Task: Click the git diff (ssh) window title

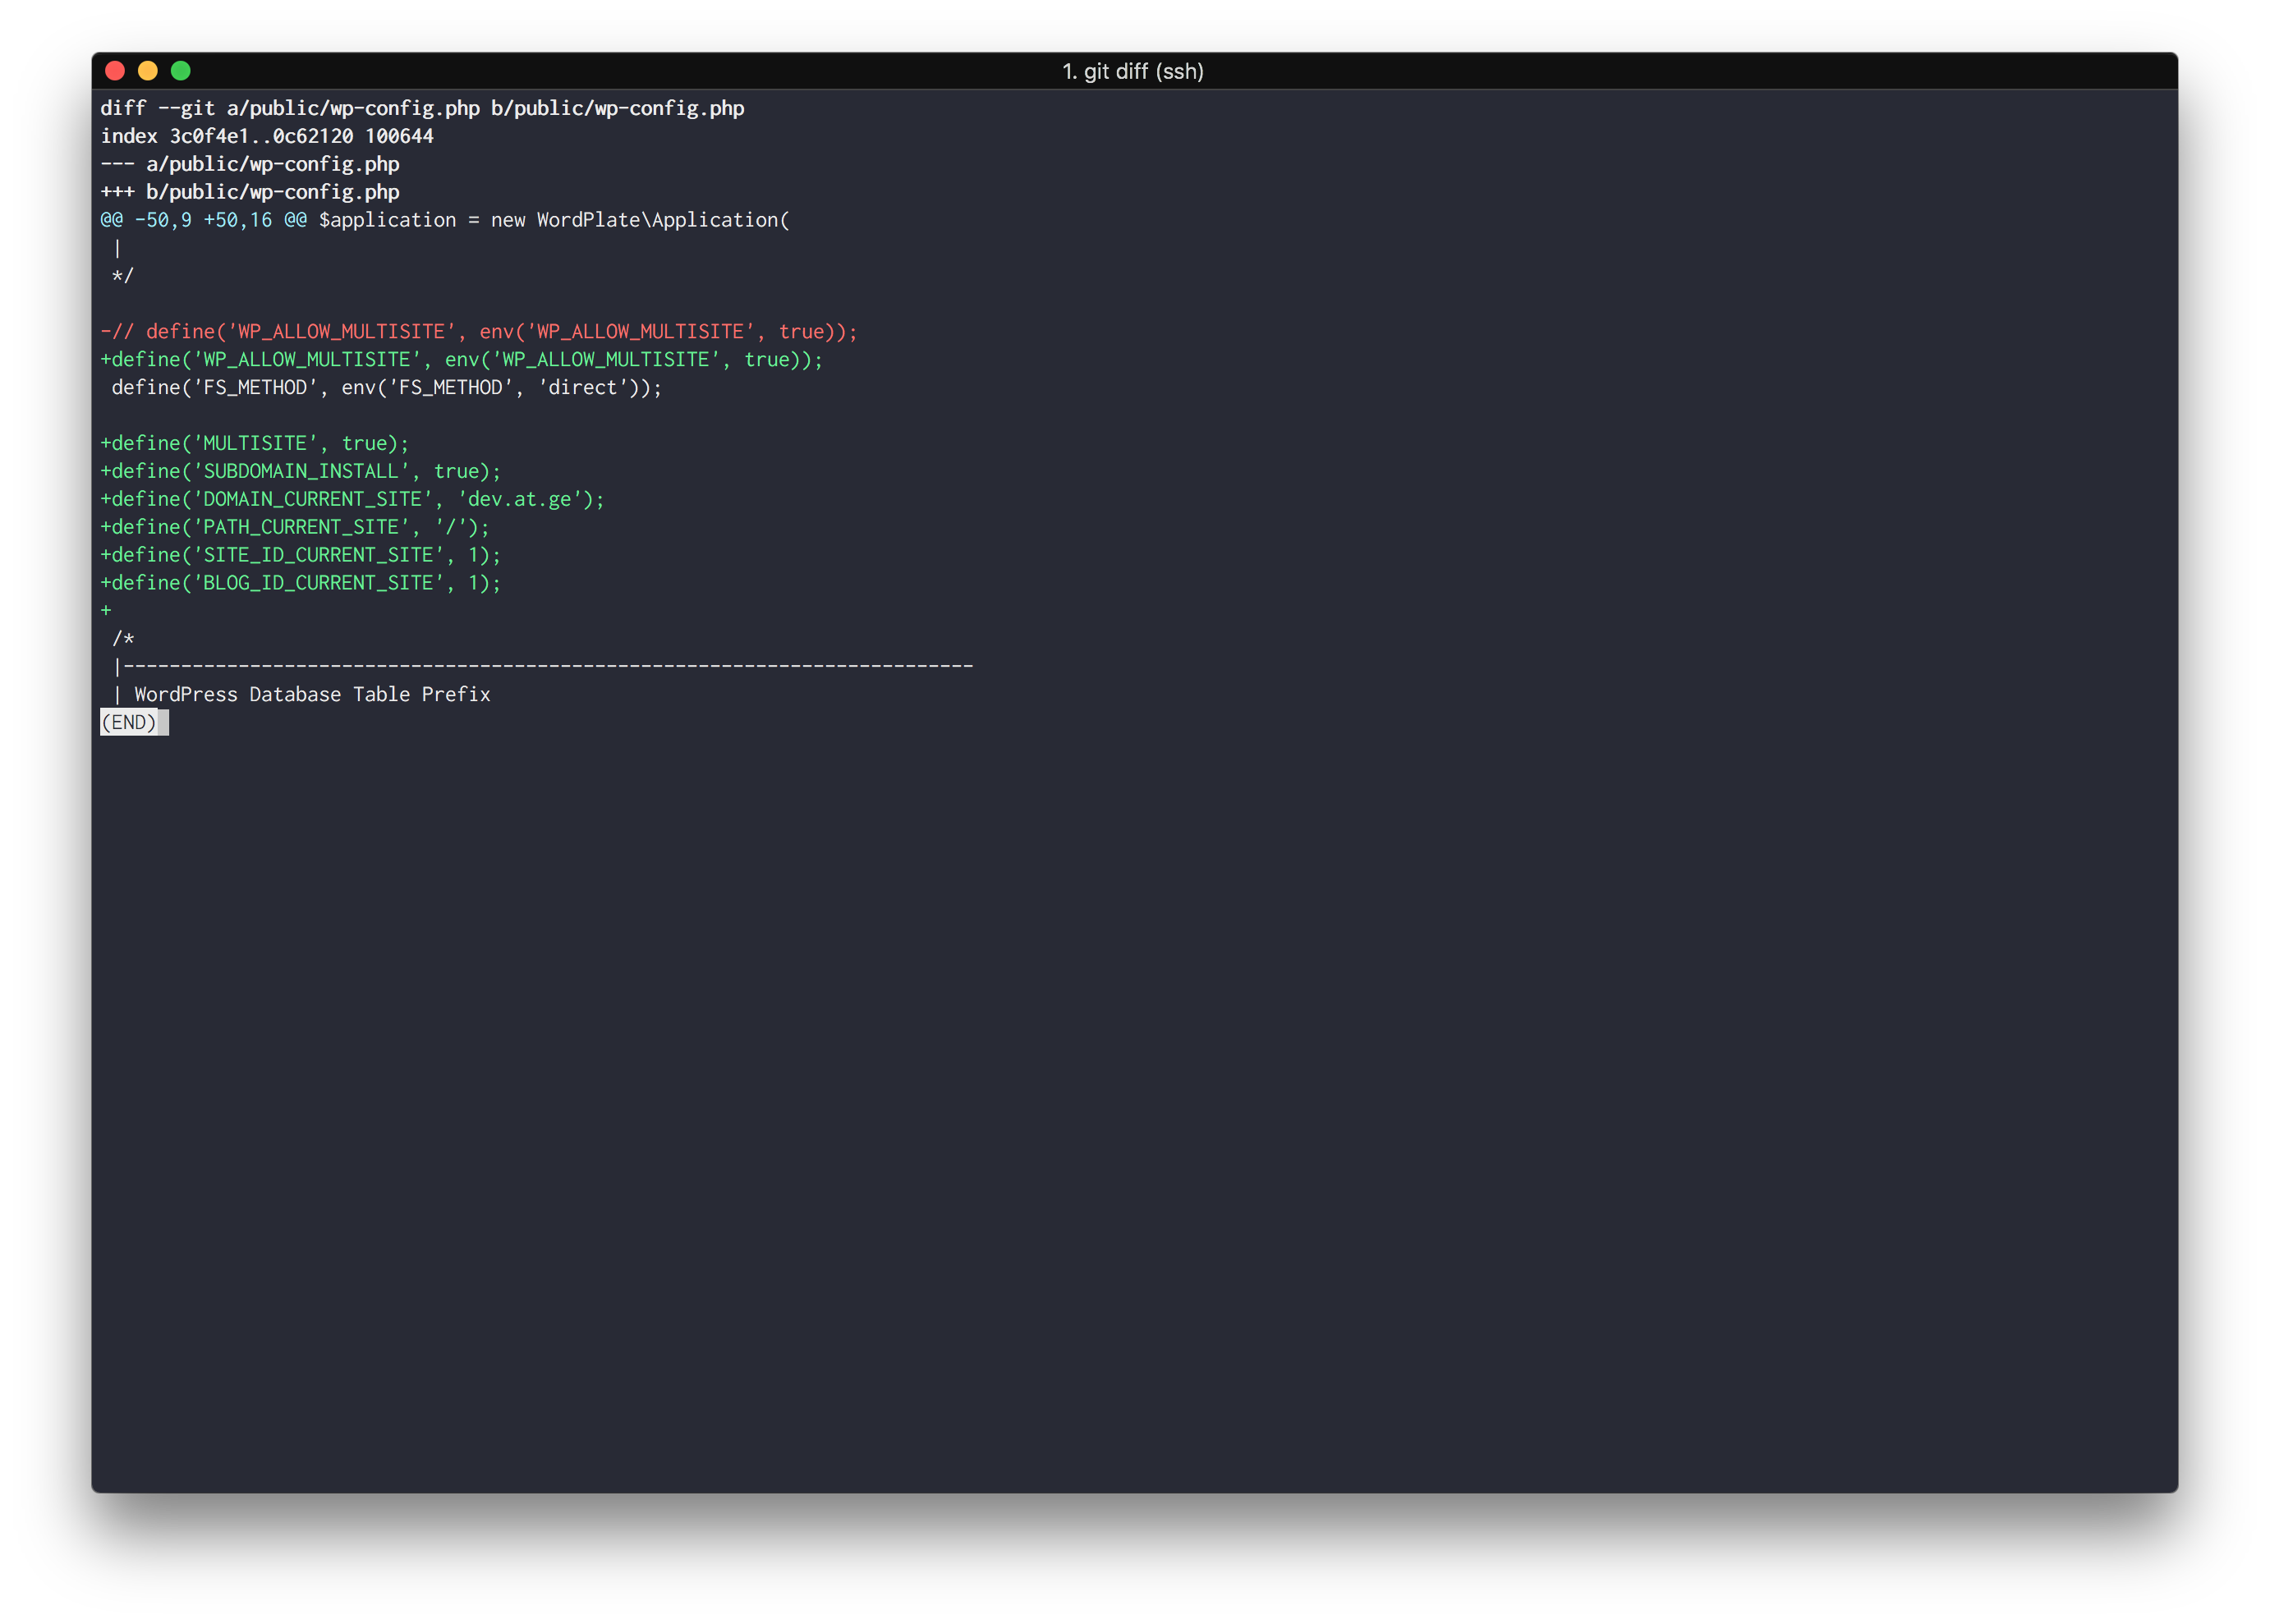Action: [x=1133, y=71]
